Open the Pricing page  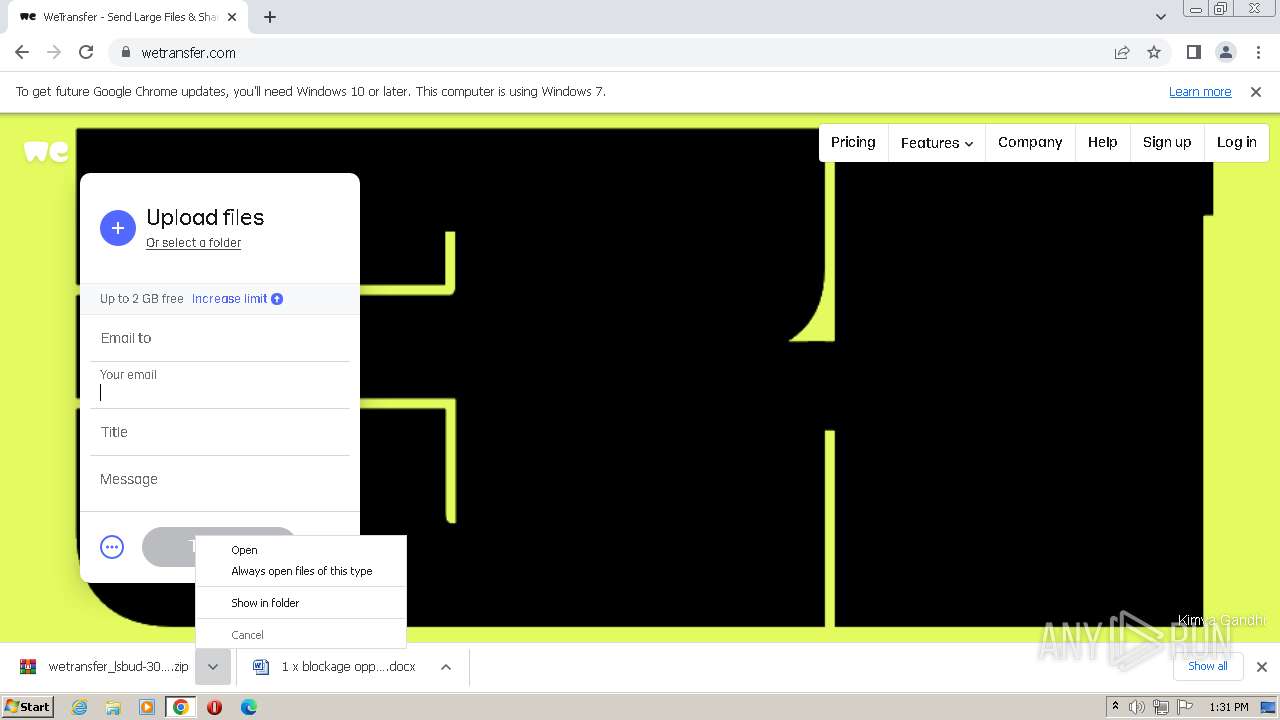(x=853, y=143)
